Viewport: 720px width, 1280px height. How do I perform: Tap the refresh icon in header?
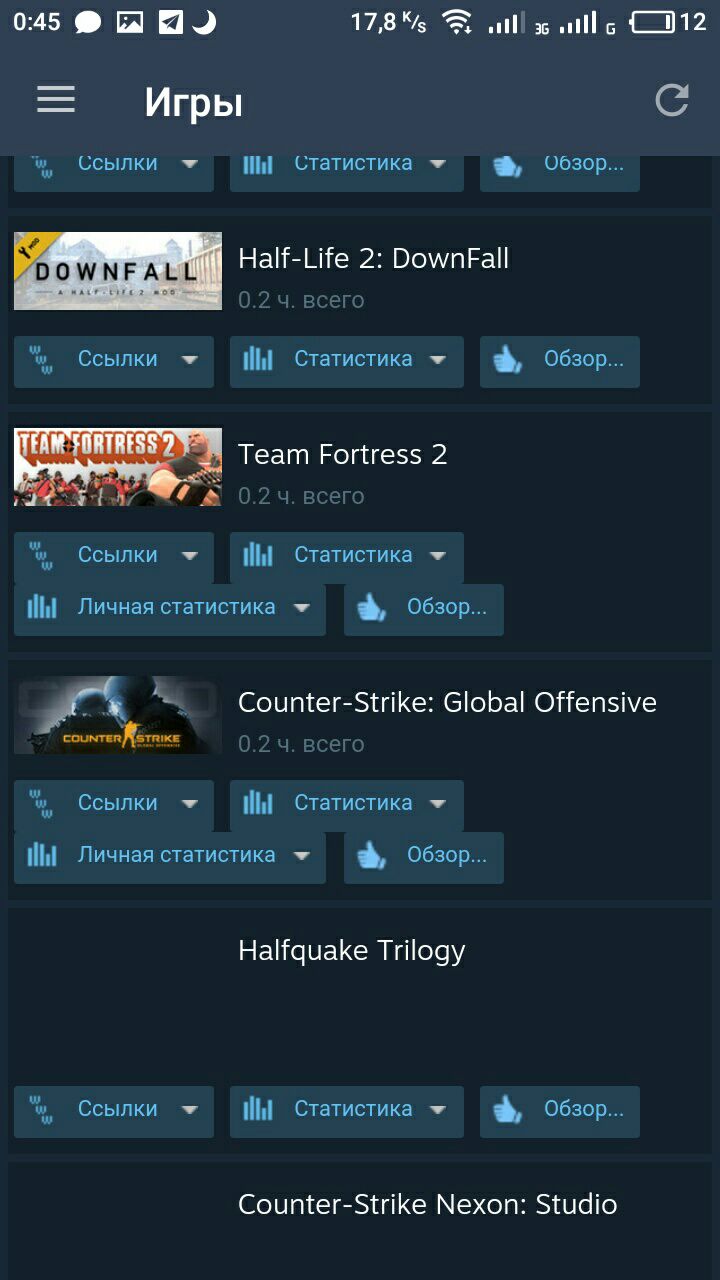point(672,100)
